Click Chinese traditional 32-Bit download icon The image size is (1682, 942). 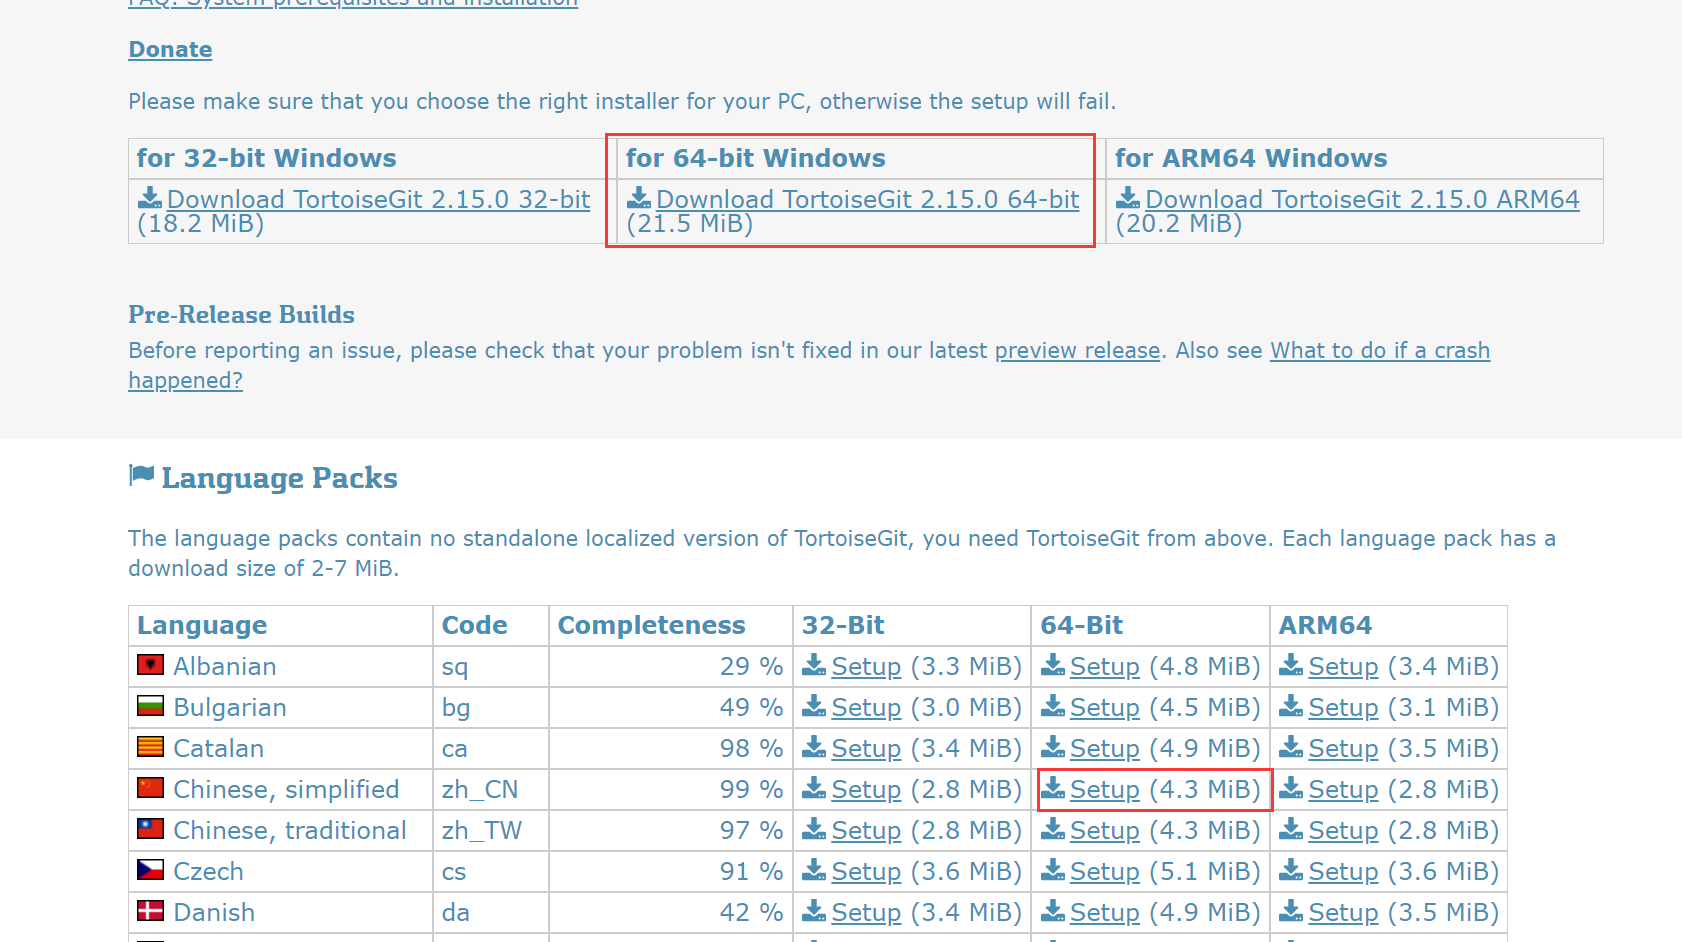point(814,829)
